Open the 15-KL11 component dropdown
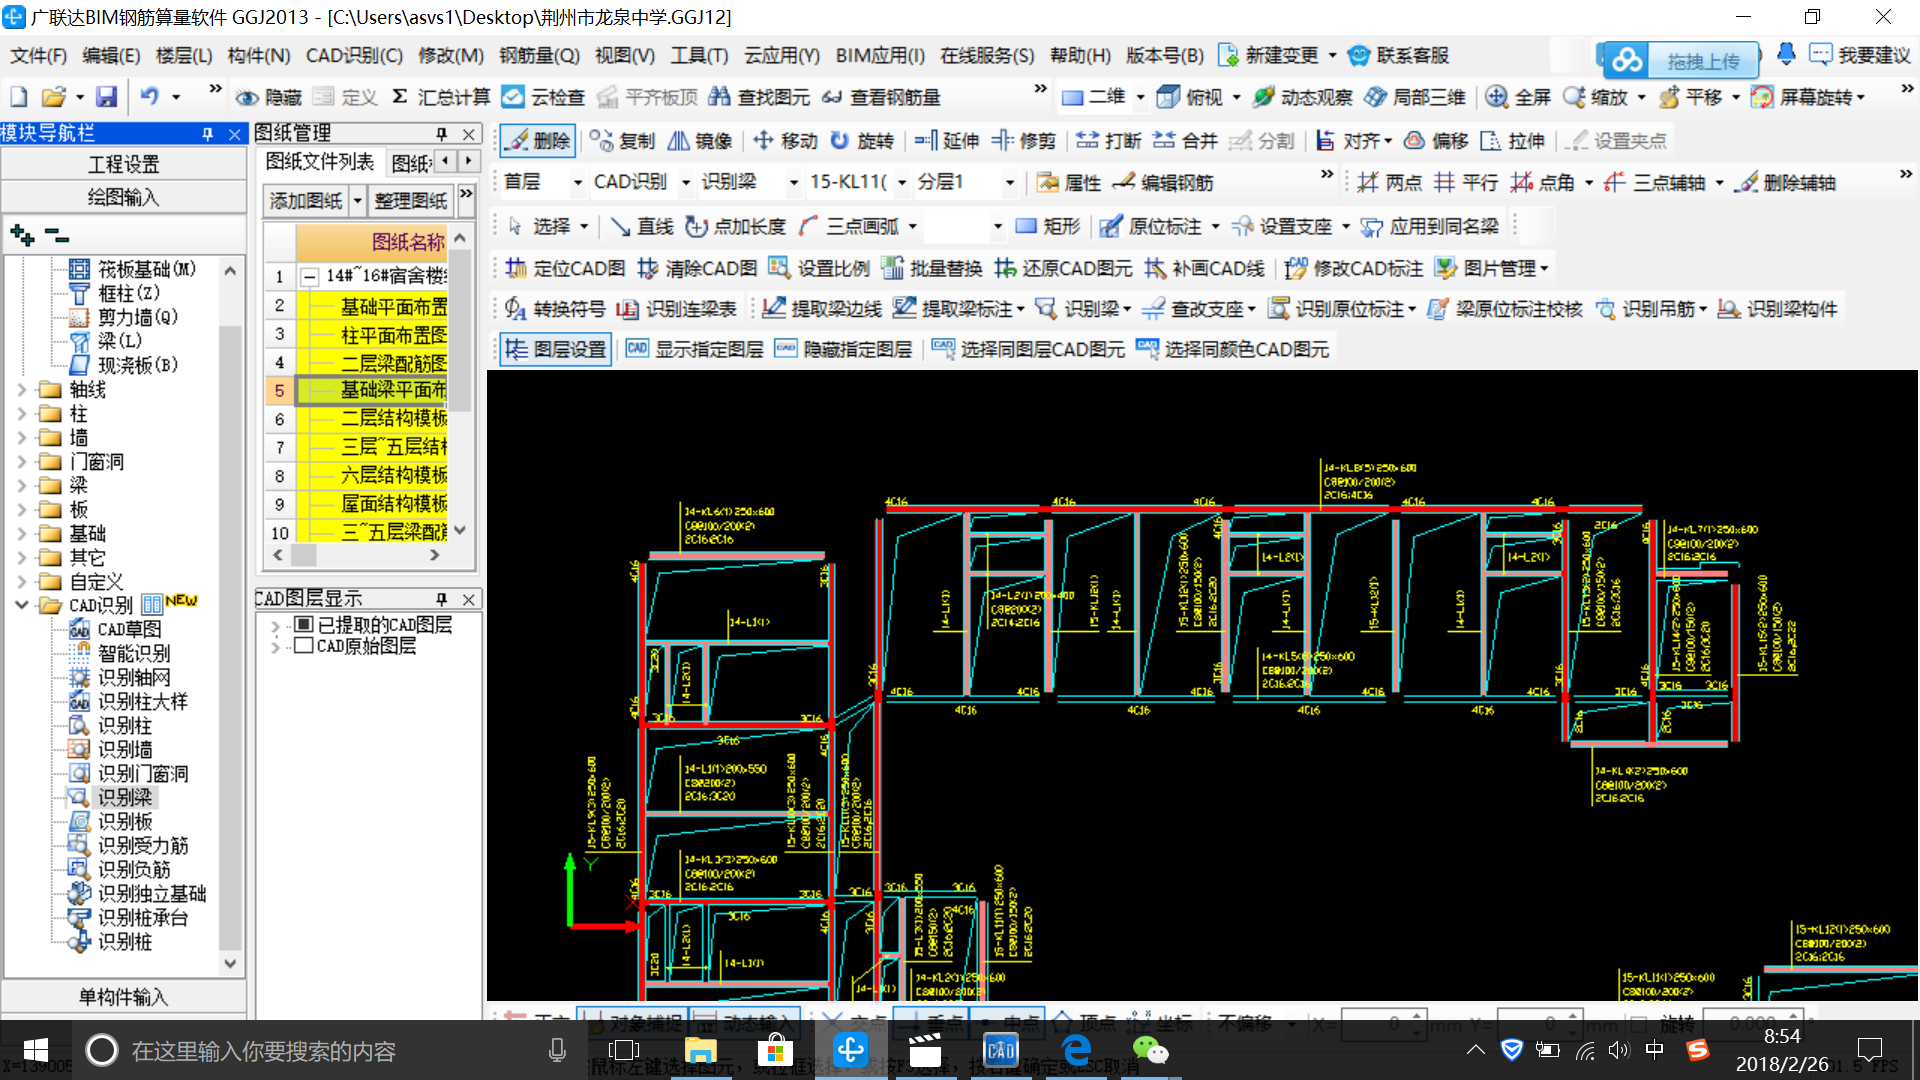 coord(902,182)
